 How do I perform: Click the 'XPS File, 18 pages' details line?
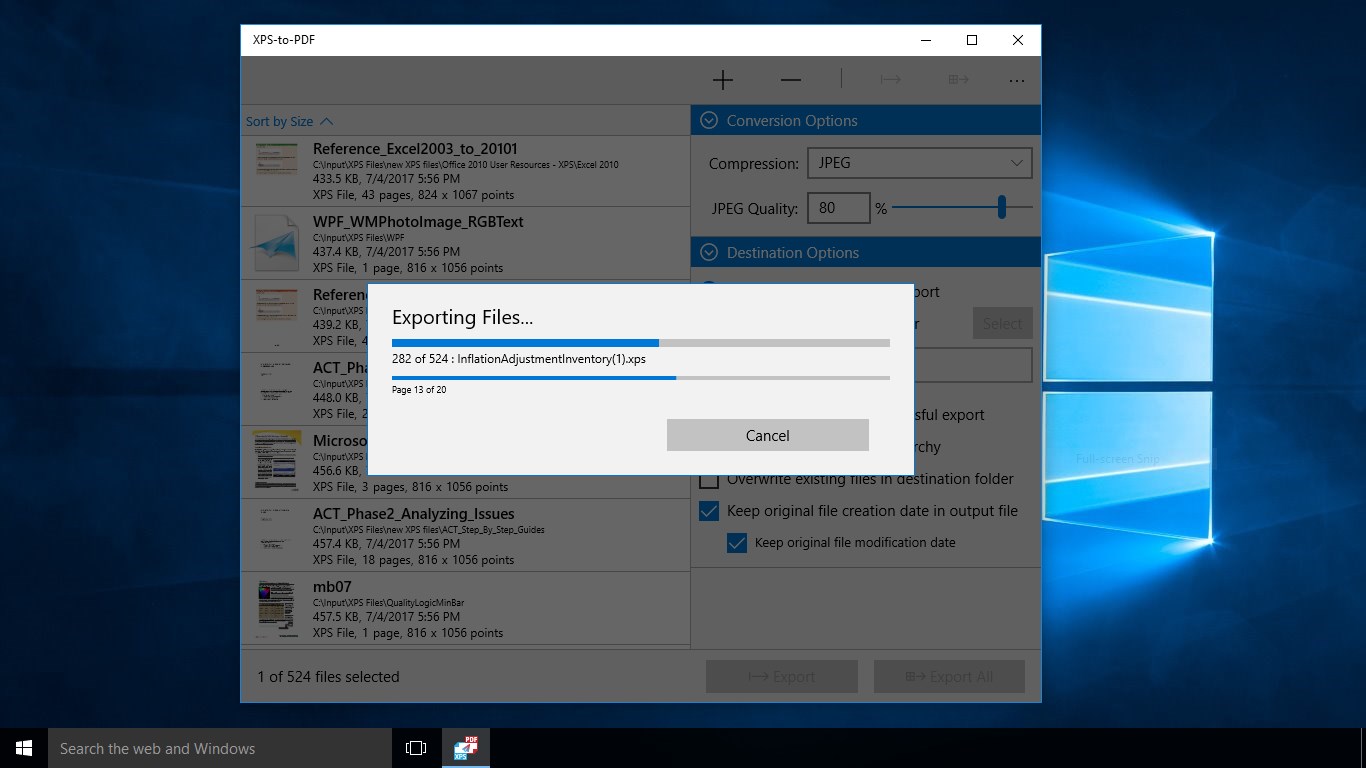click(x=413, y=560)
